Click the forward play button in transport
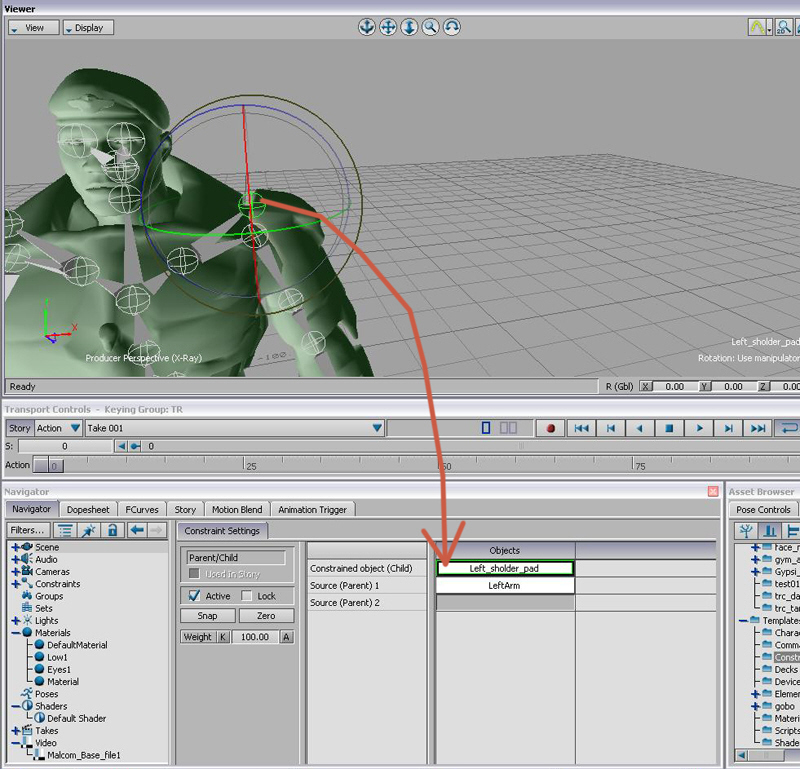This screenshot has width=800, height=769. coord(699,428)
